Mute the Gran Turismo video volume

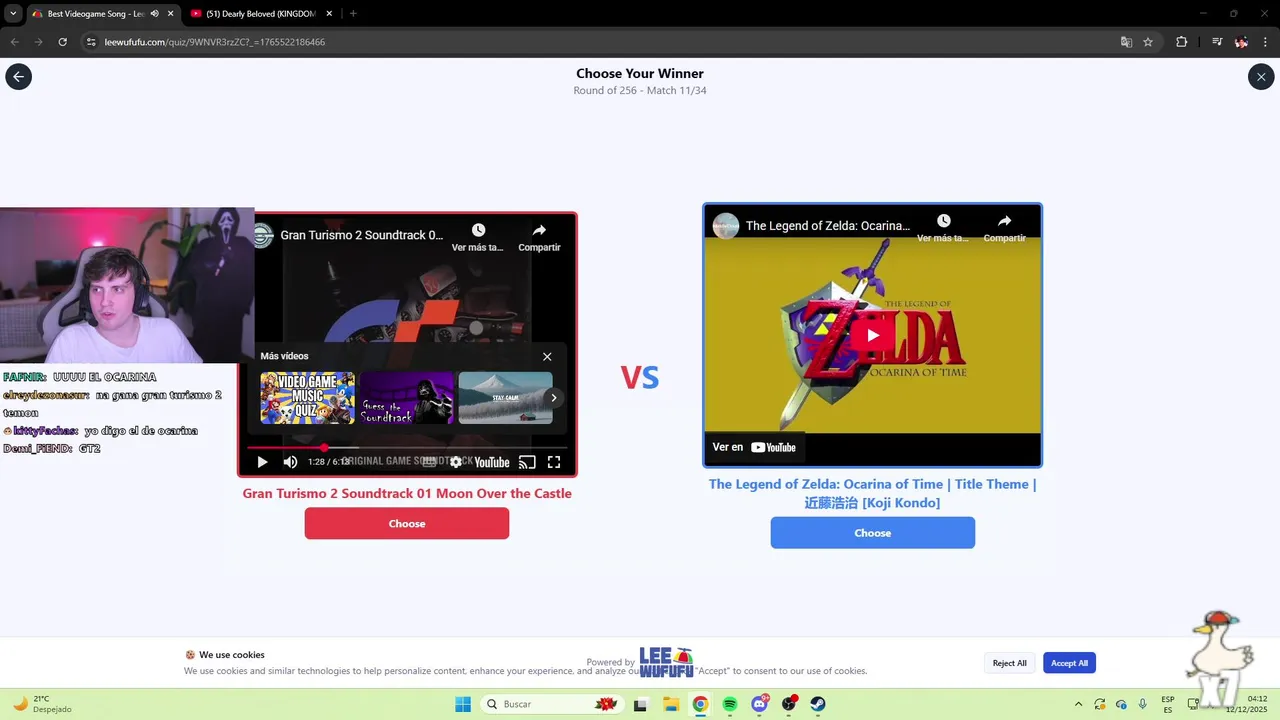point(290,462)
